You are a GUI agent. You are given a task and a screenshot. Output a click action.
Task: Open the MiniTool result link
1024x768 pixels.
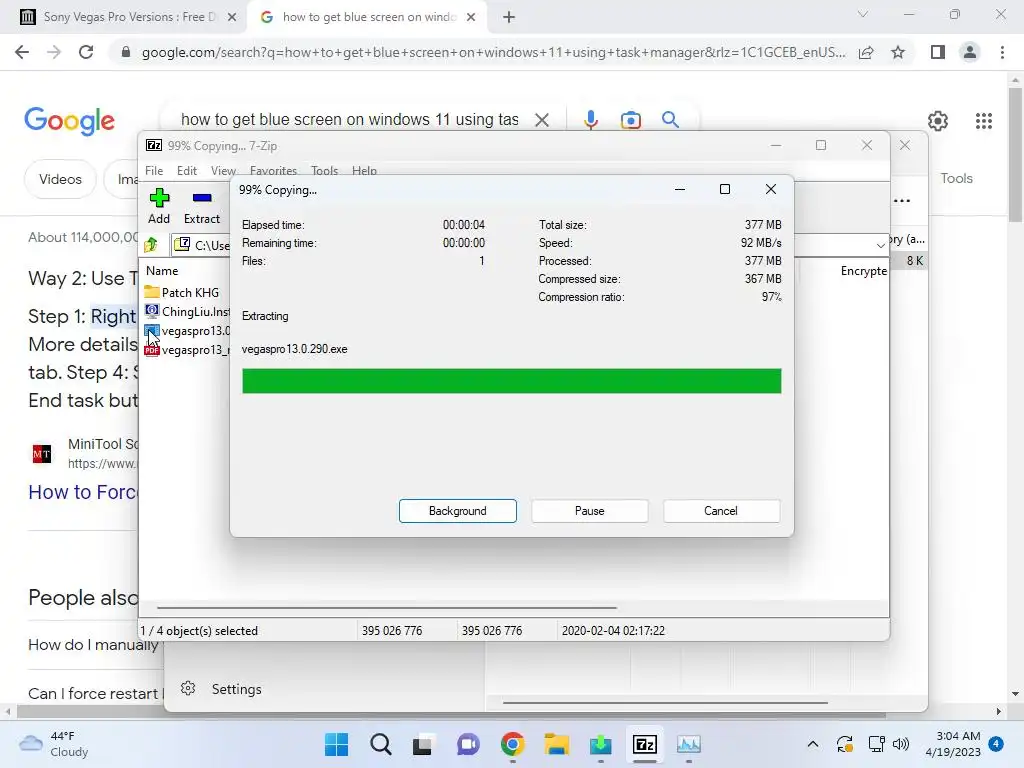83,492
